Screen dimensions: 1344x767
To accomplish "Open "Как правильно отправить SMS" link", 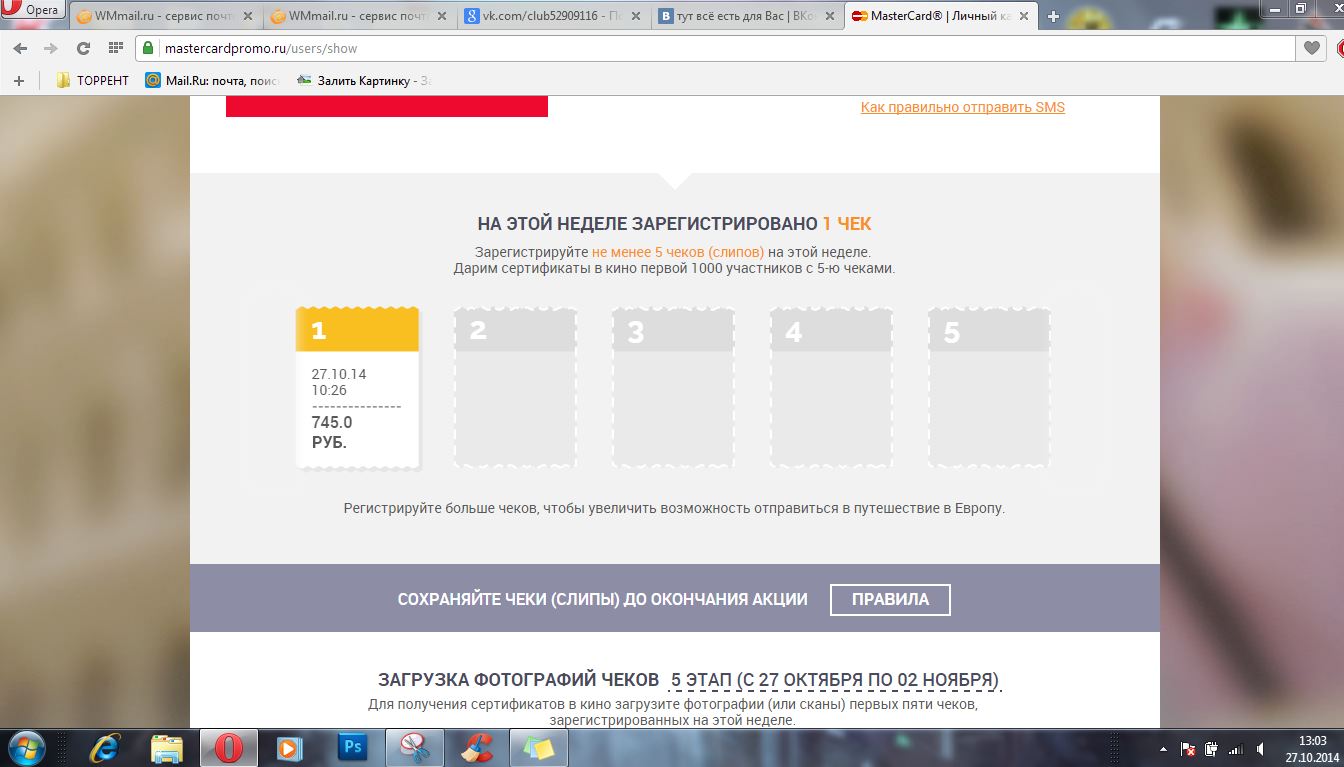I will point(963,107).
